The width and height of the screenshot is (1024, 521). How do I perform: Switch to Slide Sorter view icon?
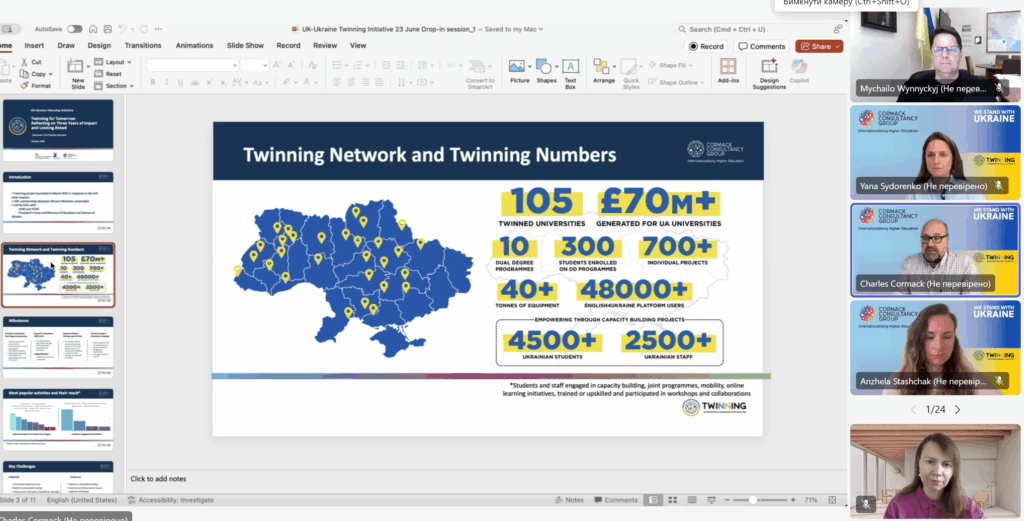(671, 500)
